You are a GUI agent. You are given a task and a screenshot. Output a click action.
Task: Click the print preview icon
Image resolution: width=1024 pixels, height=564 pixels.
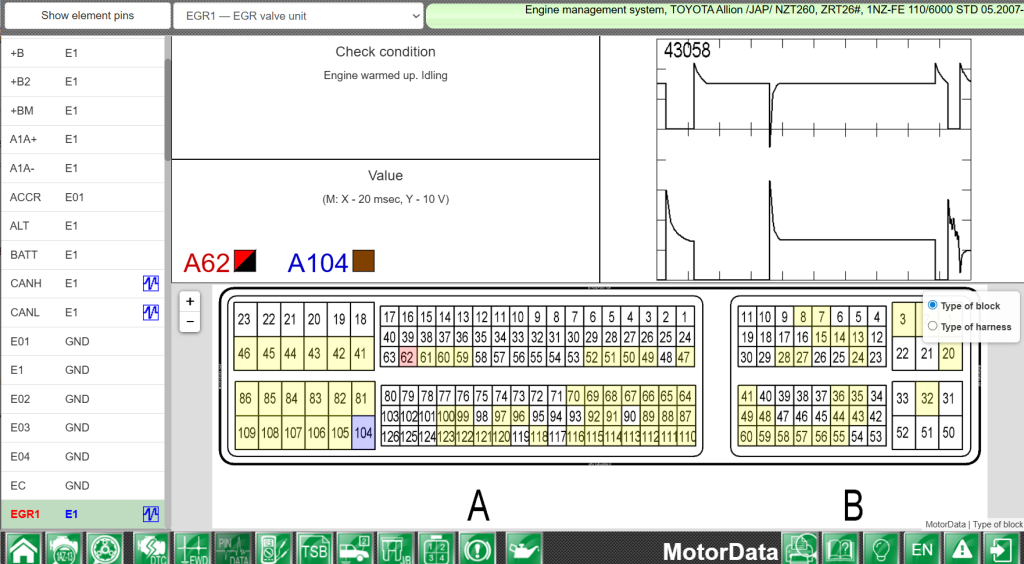pyautogui.click(x=801, y=548)
